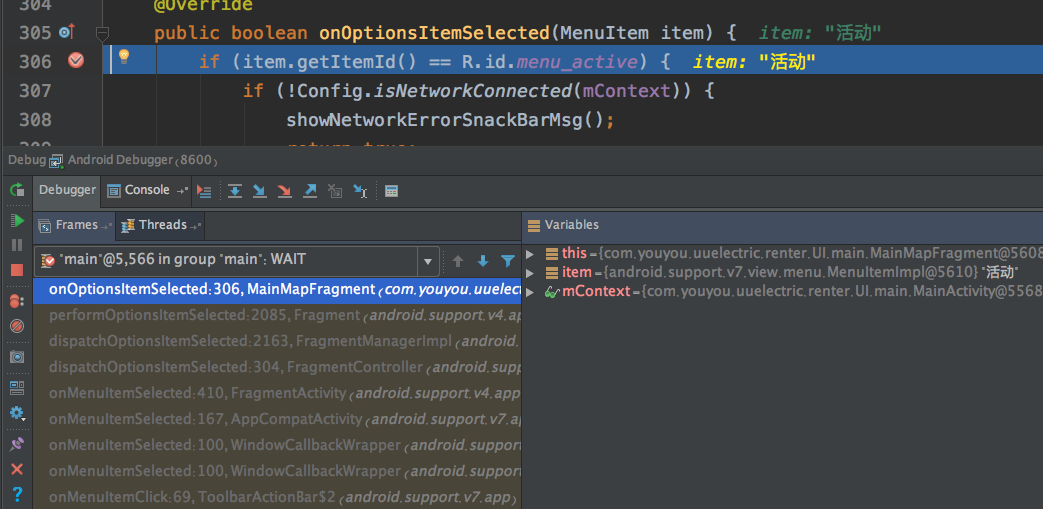The height and width of the screenshot is (509, 1043).
Task: Click the Step Into icon
Action: 259,192
